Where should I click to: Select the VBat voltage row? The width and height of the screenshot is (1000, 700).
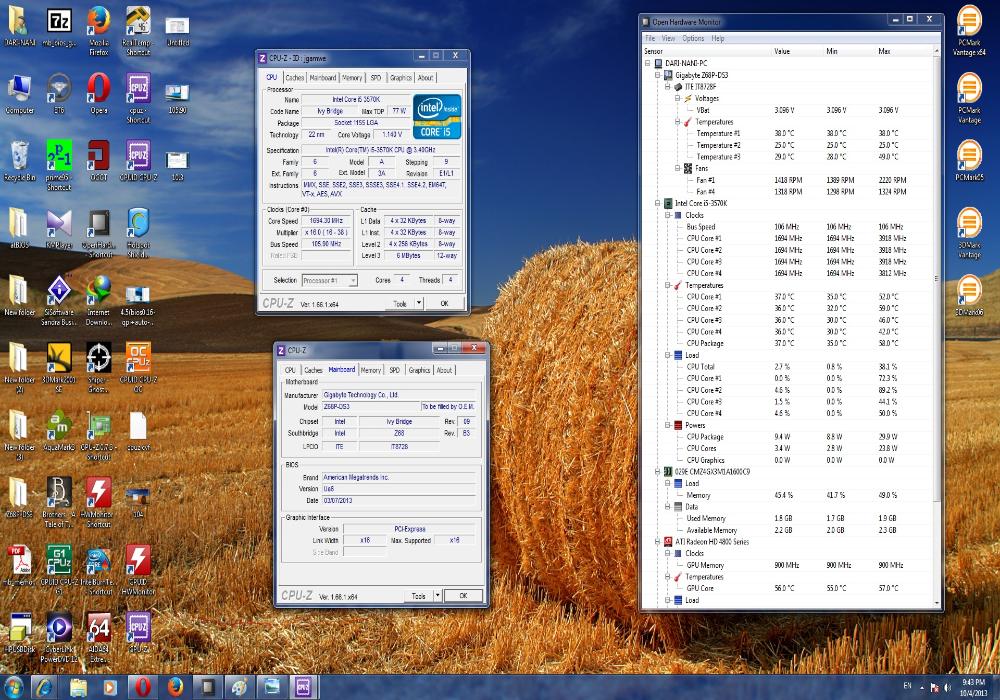(790, 110)
